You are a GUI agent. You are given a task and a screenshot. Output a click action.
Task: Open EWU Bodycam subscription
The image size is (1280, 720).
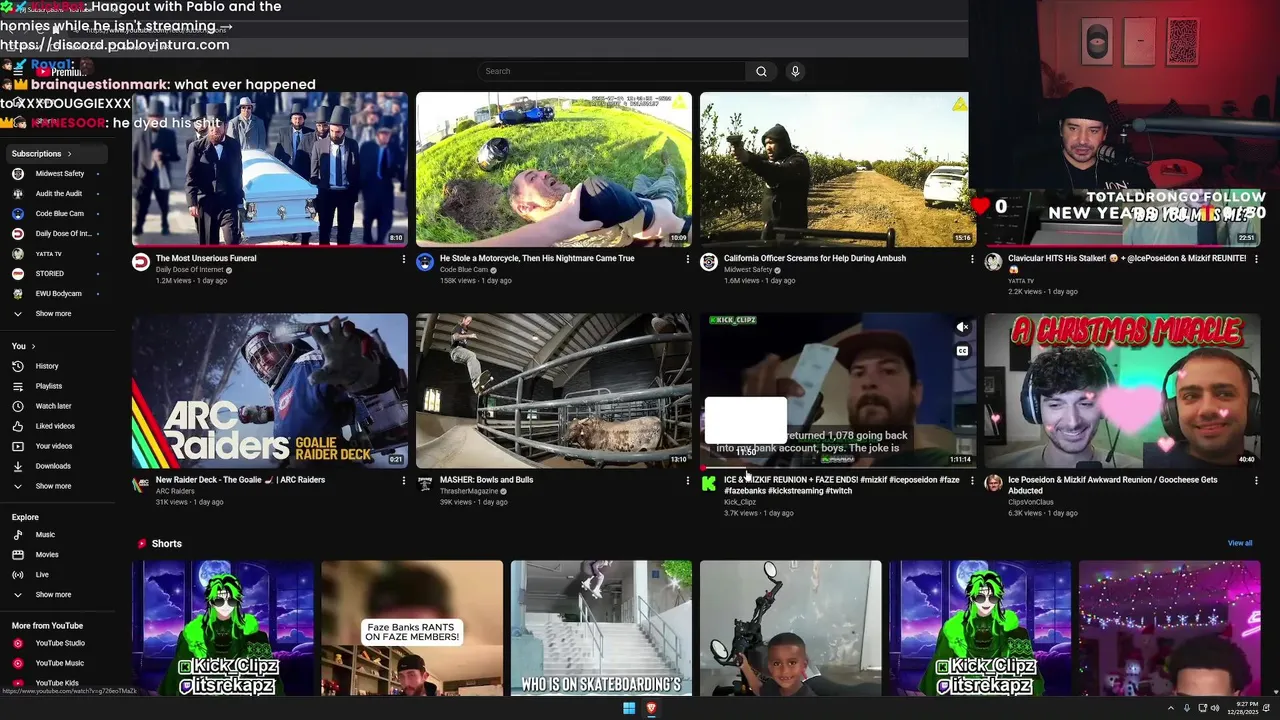59,294
